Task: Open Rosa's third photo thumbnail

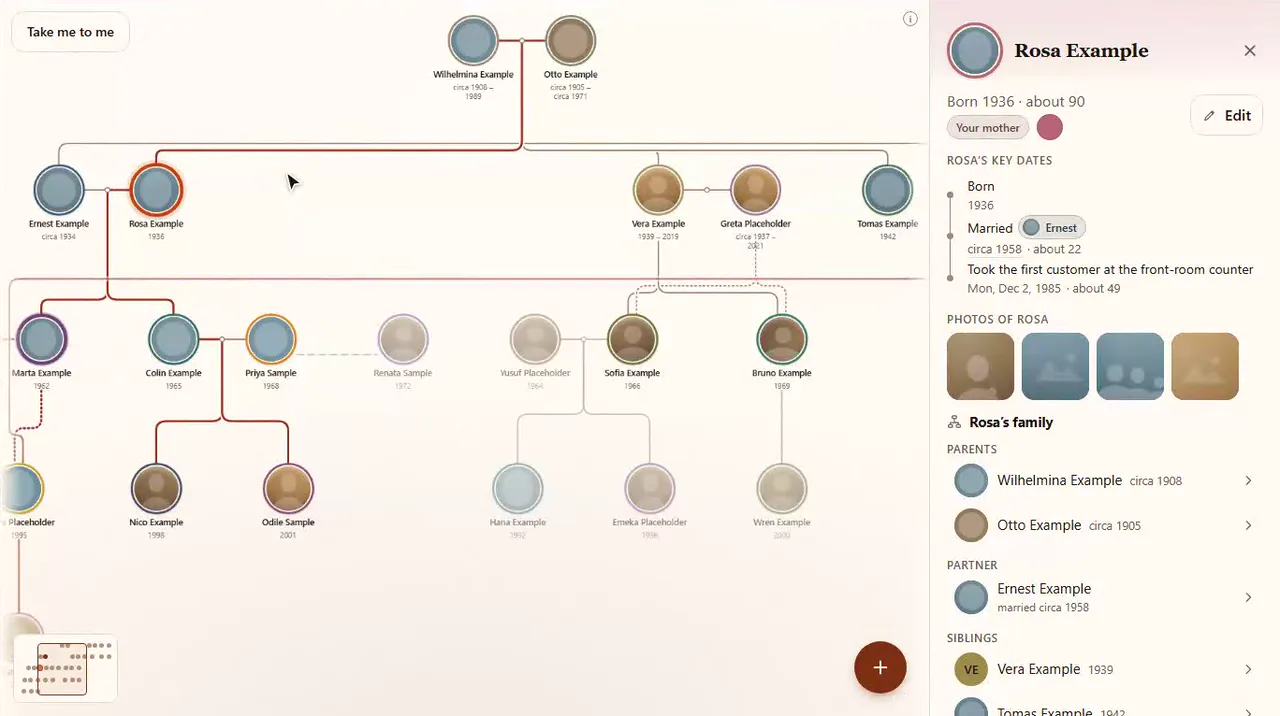Action: 1130,367
